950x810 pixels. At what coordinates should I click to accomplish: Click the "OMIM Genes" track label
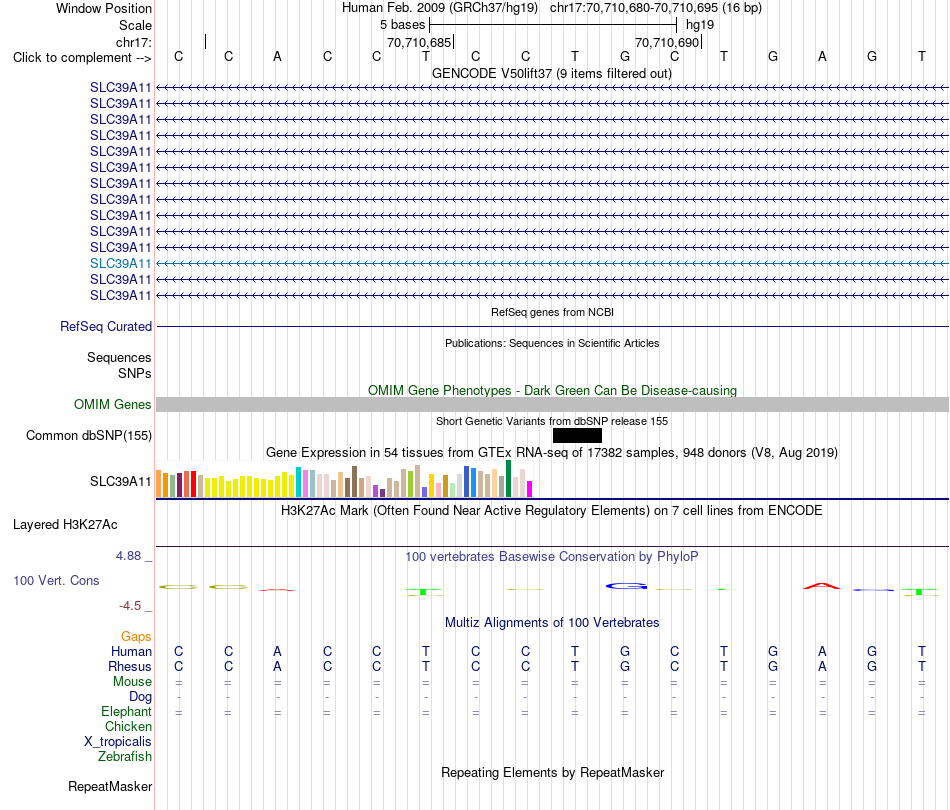pos(113,405)
